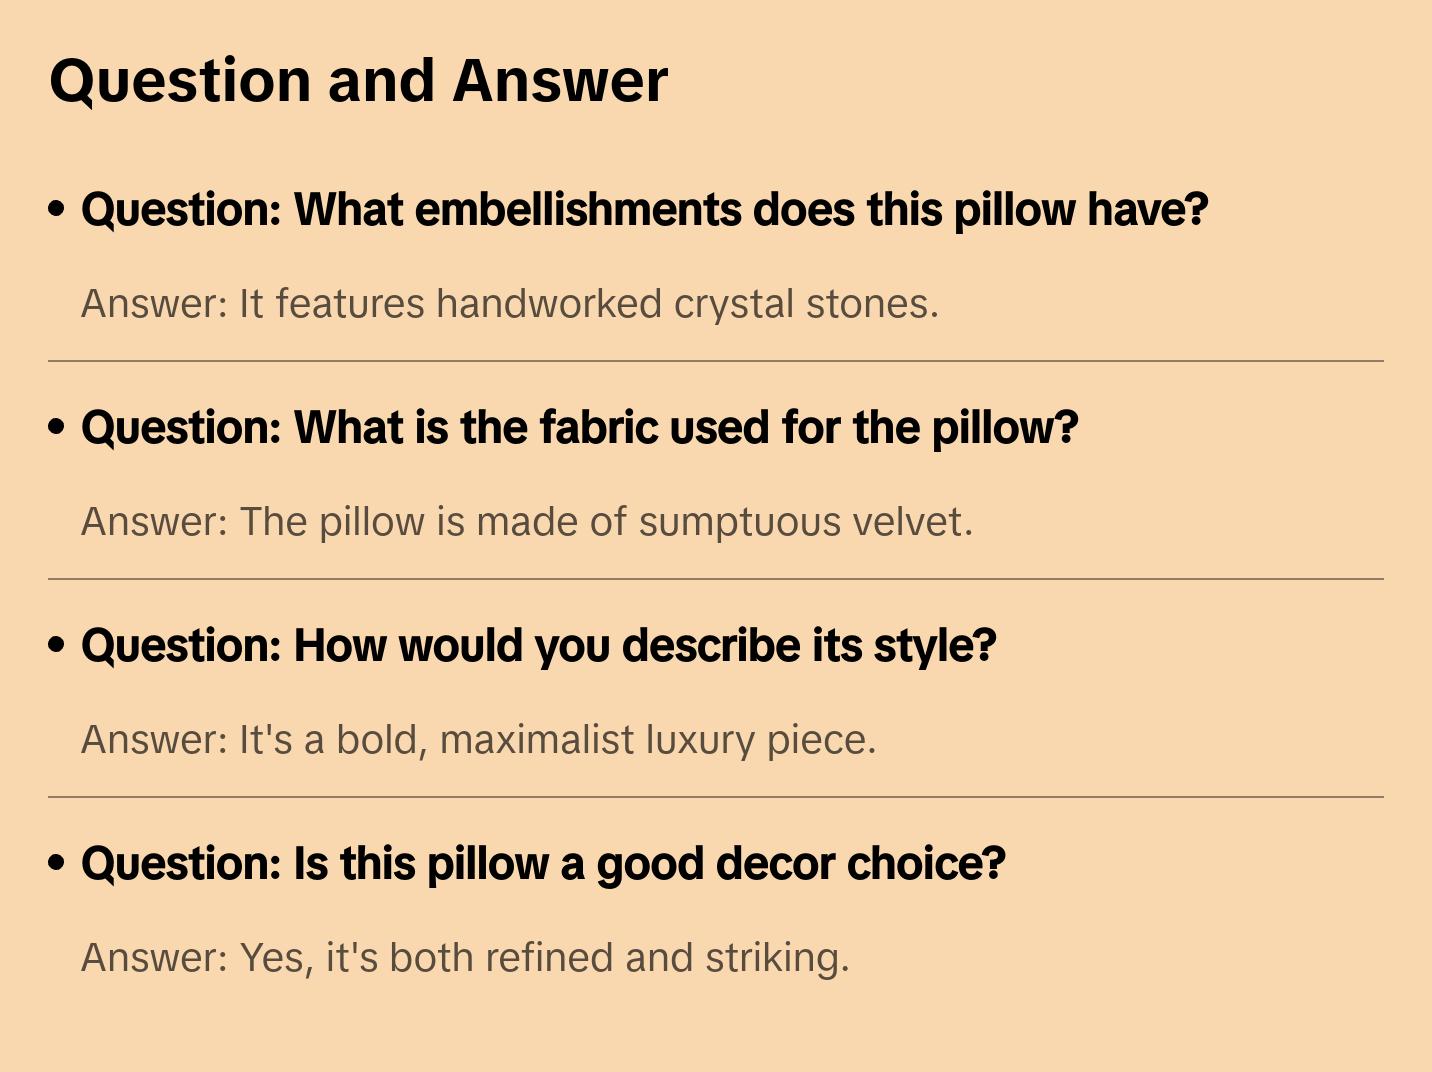Click the word "striking" in the last answer
Screen dimensions: 1432x1072
point(776,958)
